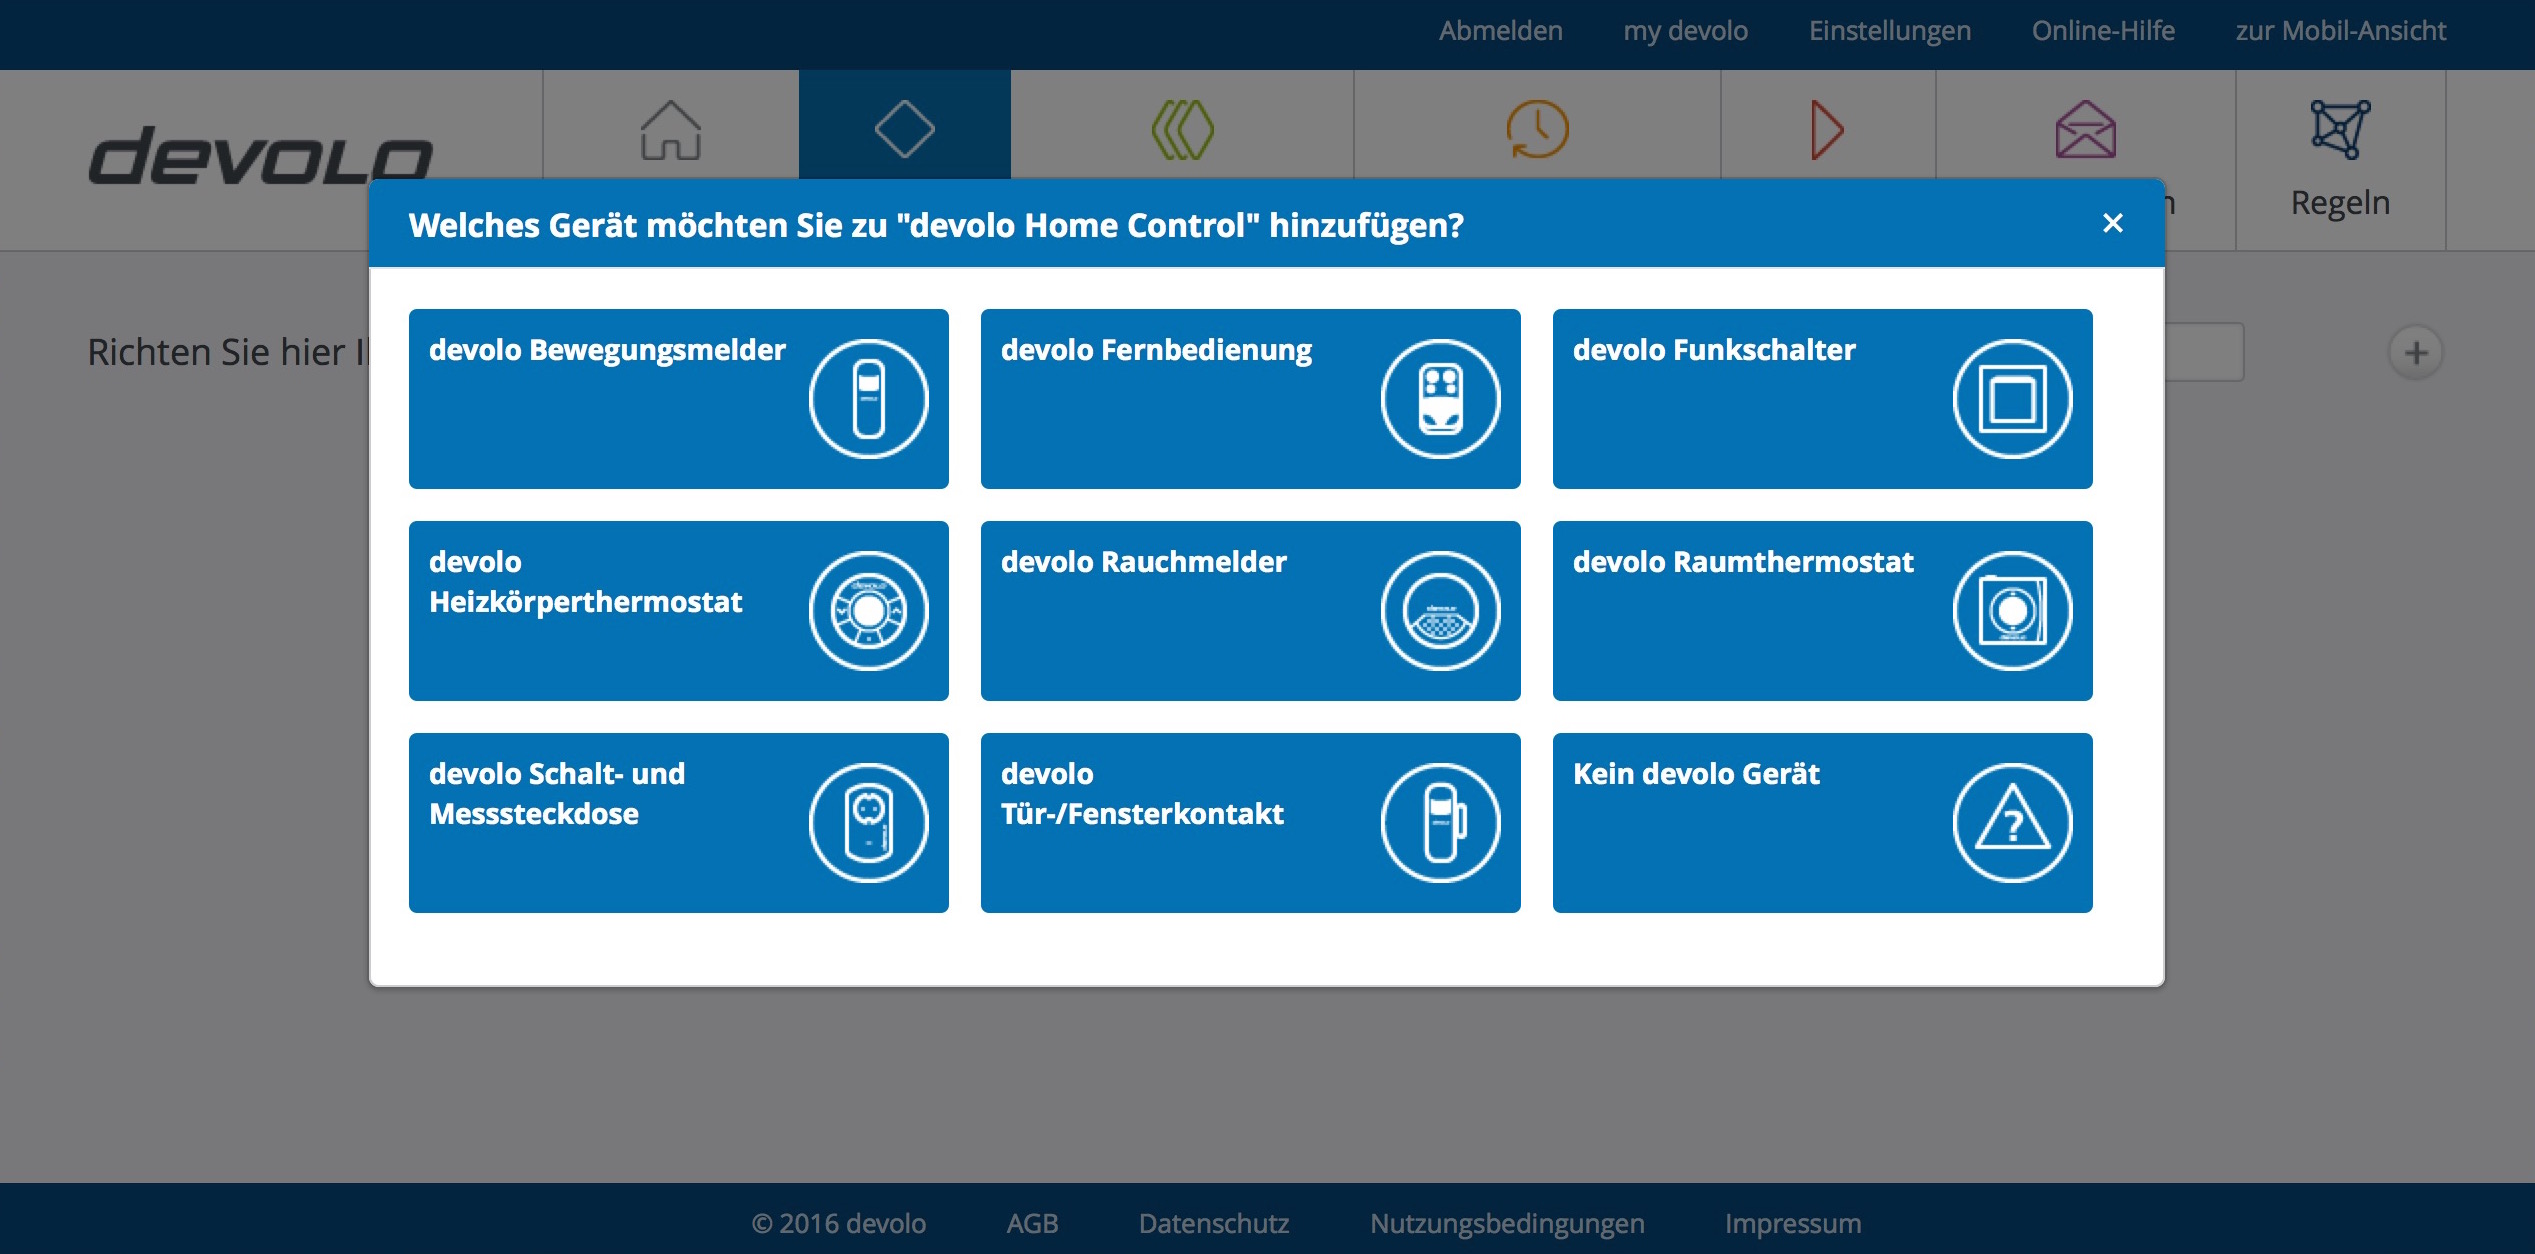
Task: Click the Raumthermostat room thermostat icon
Action: [2012, 611]
